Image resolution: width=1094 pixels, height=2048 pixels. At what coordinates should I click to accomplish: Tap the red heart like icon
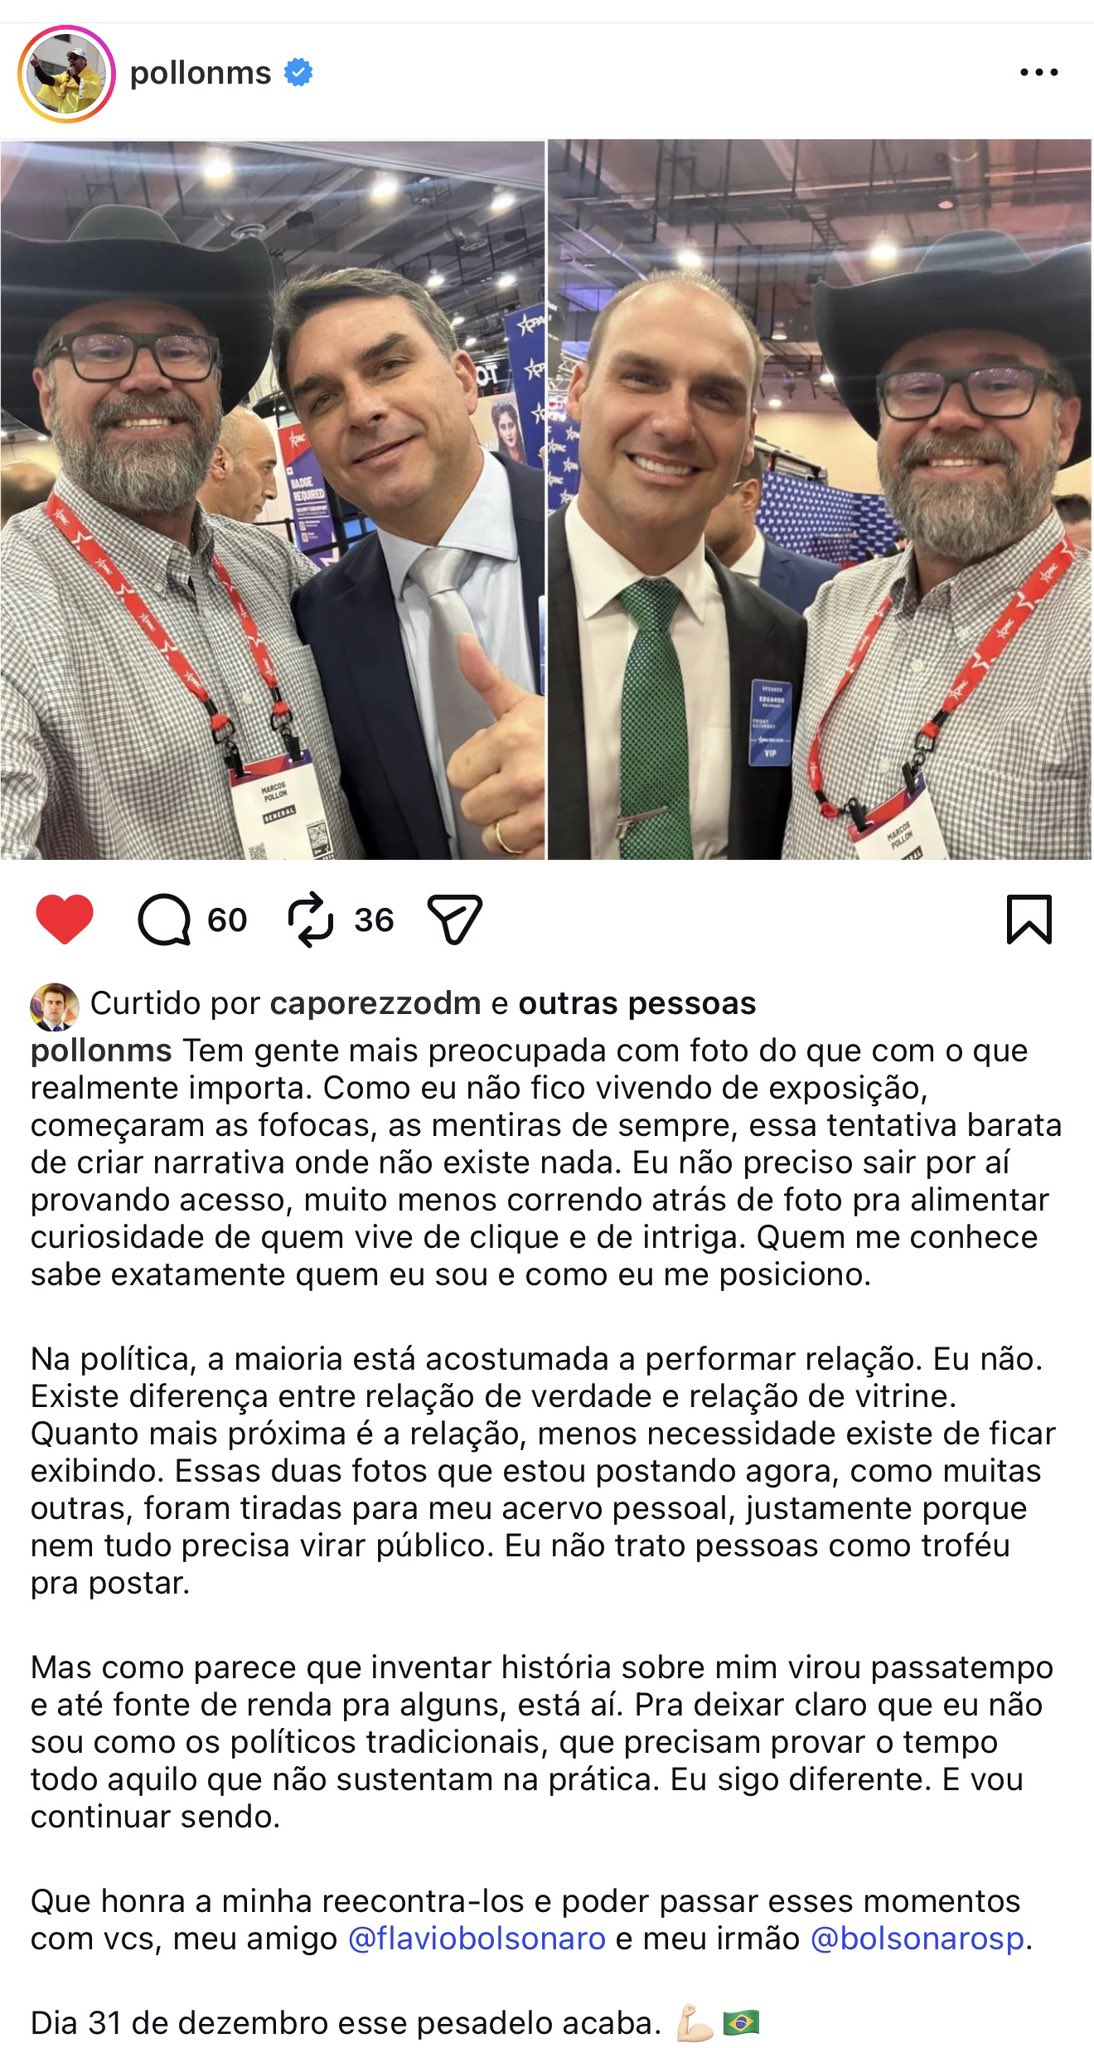point(64,919)
